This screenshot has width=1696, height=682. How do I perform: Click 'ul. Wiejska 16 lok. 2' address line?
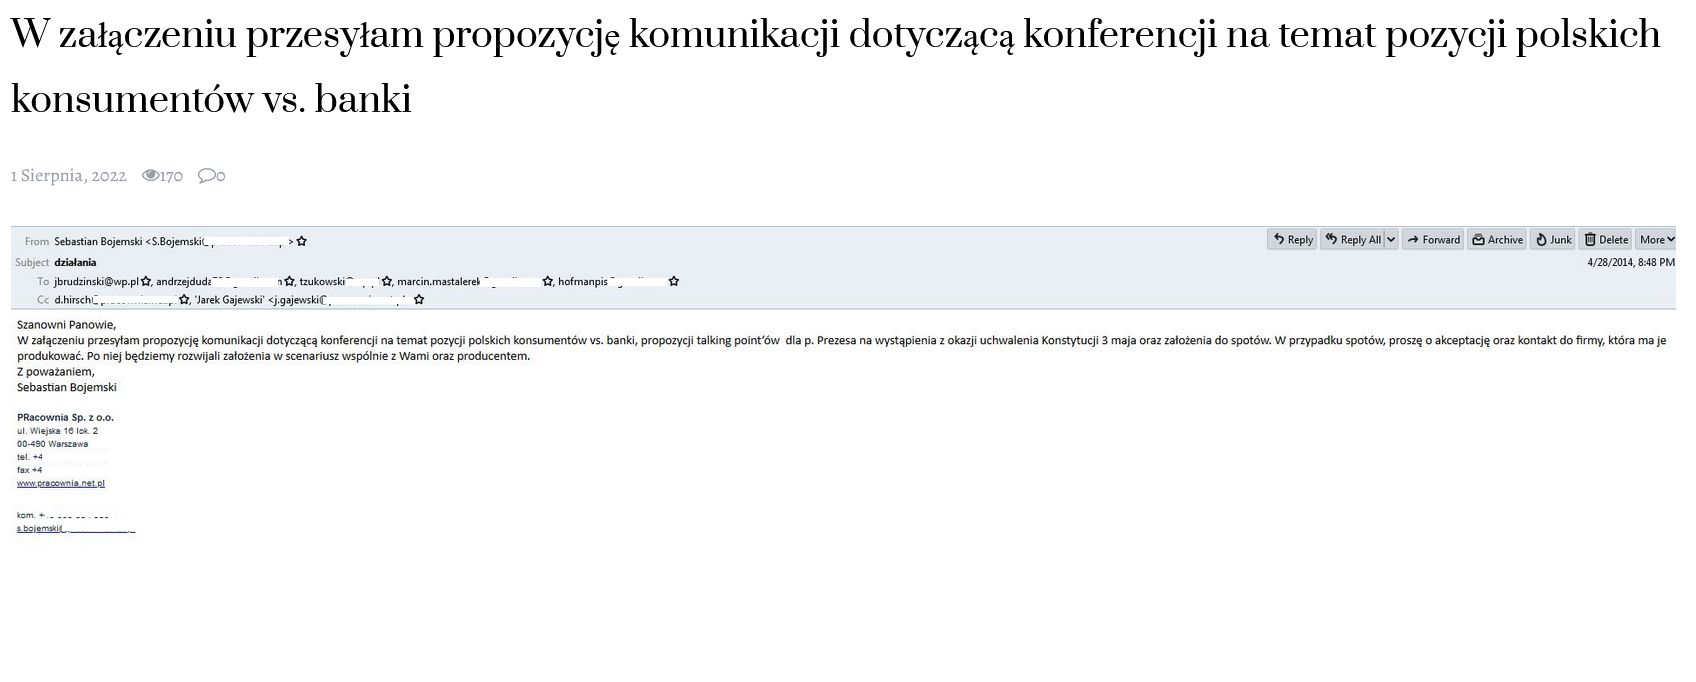click(x=57, y=431)
